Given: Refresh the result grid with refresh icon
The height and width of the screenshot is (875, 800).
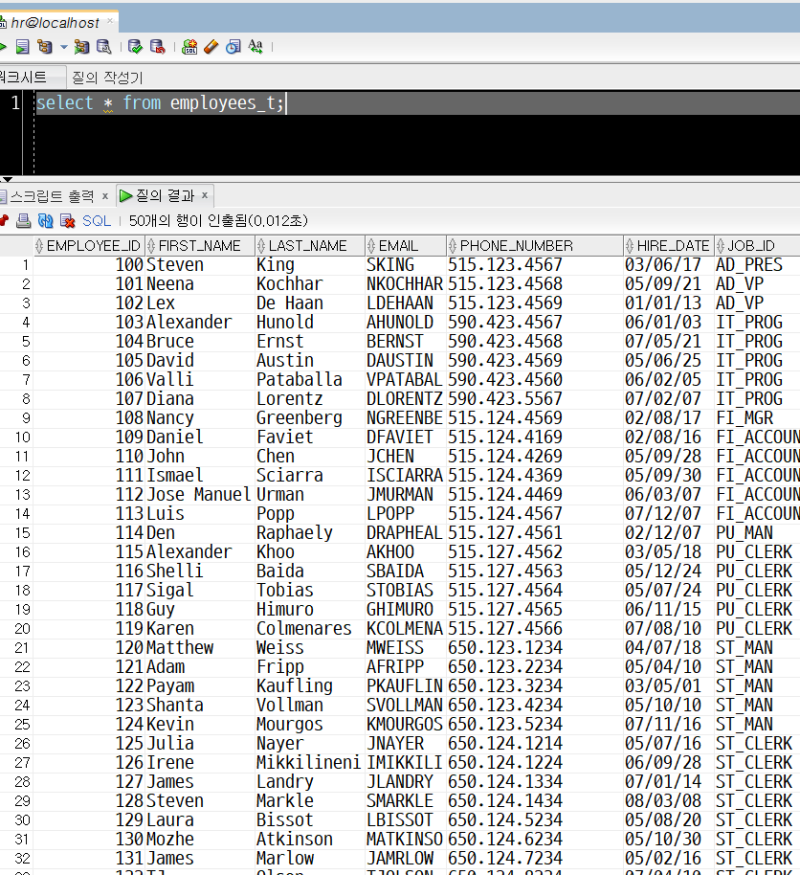Looking at the screenshot, I should [44, 221].
